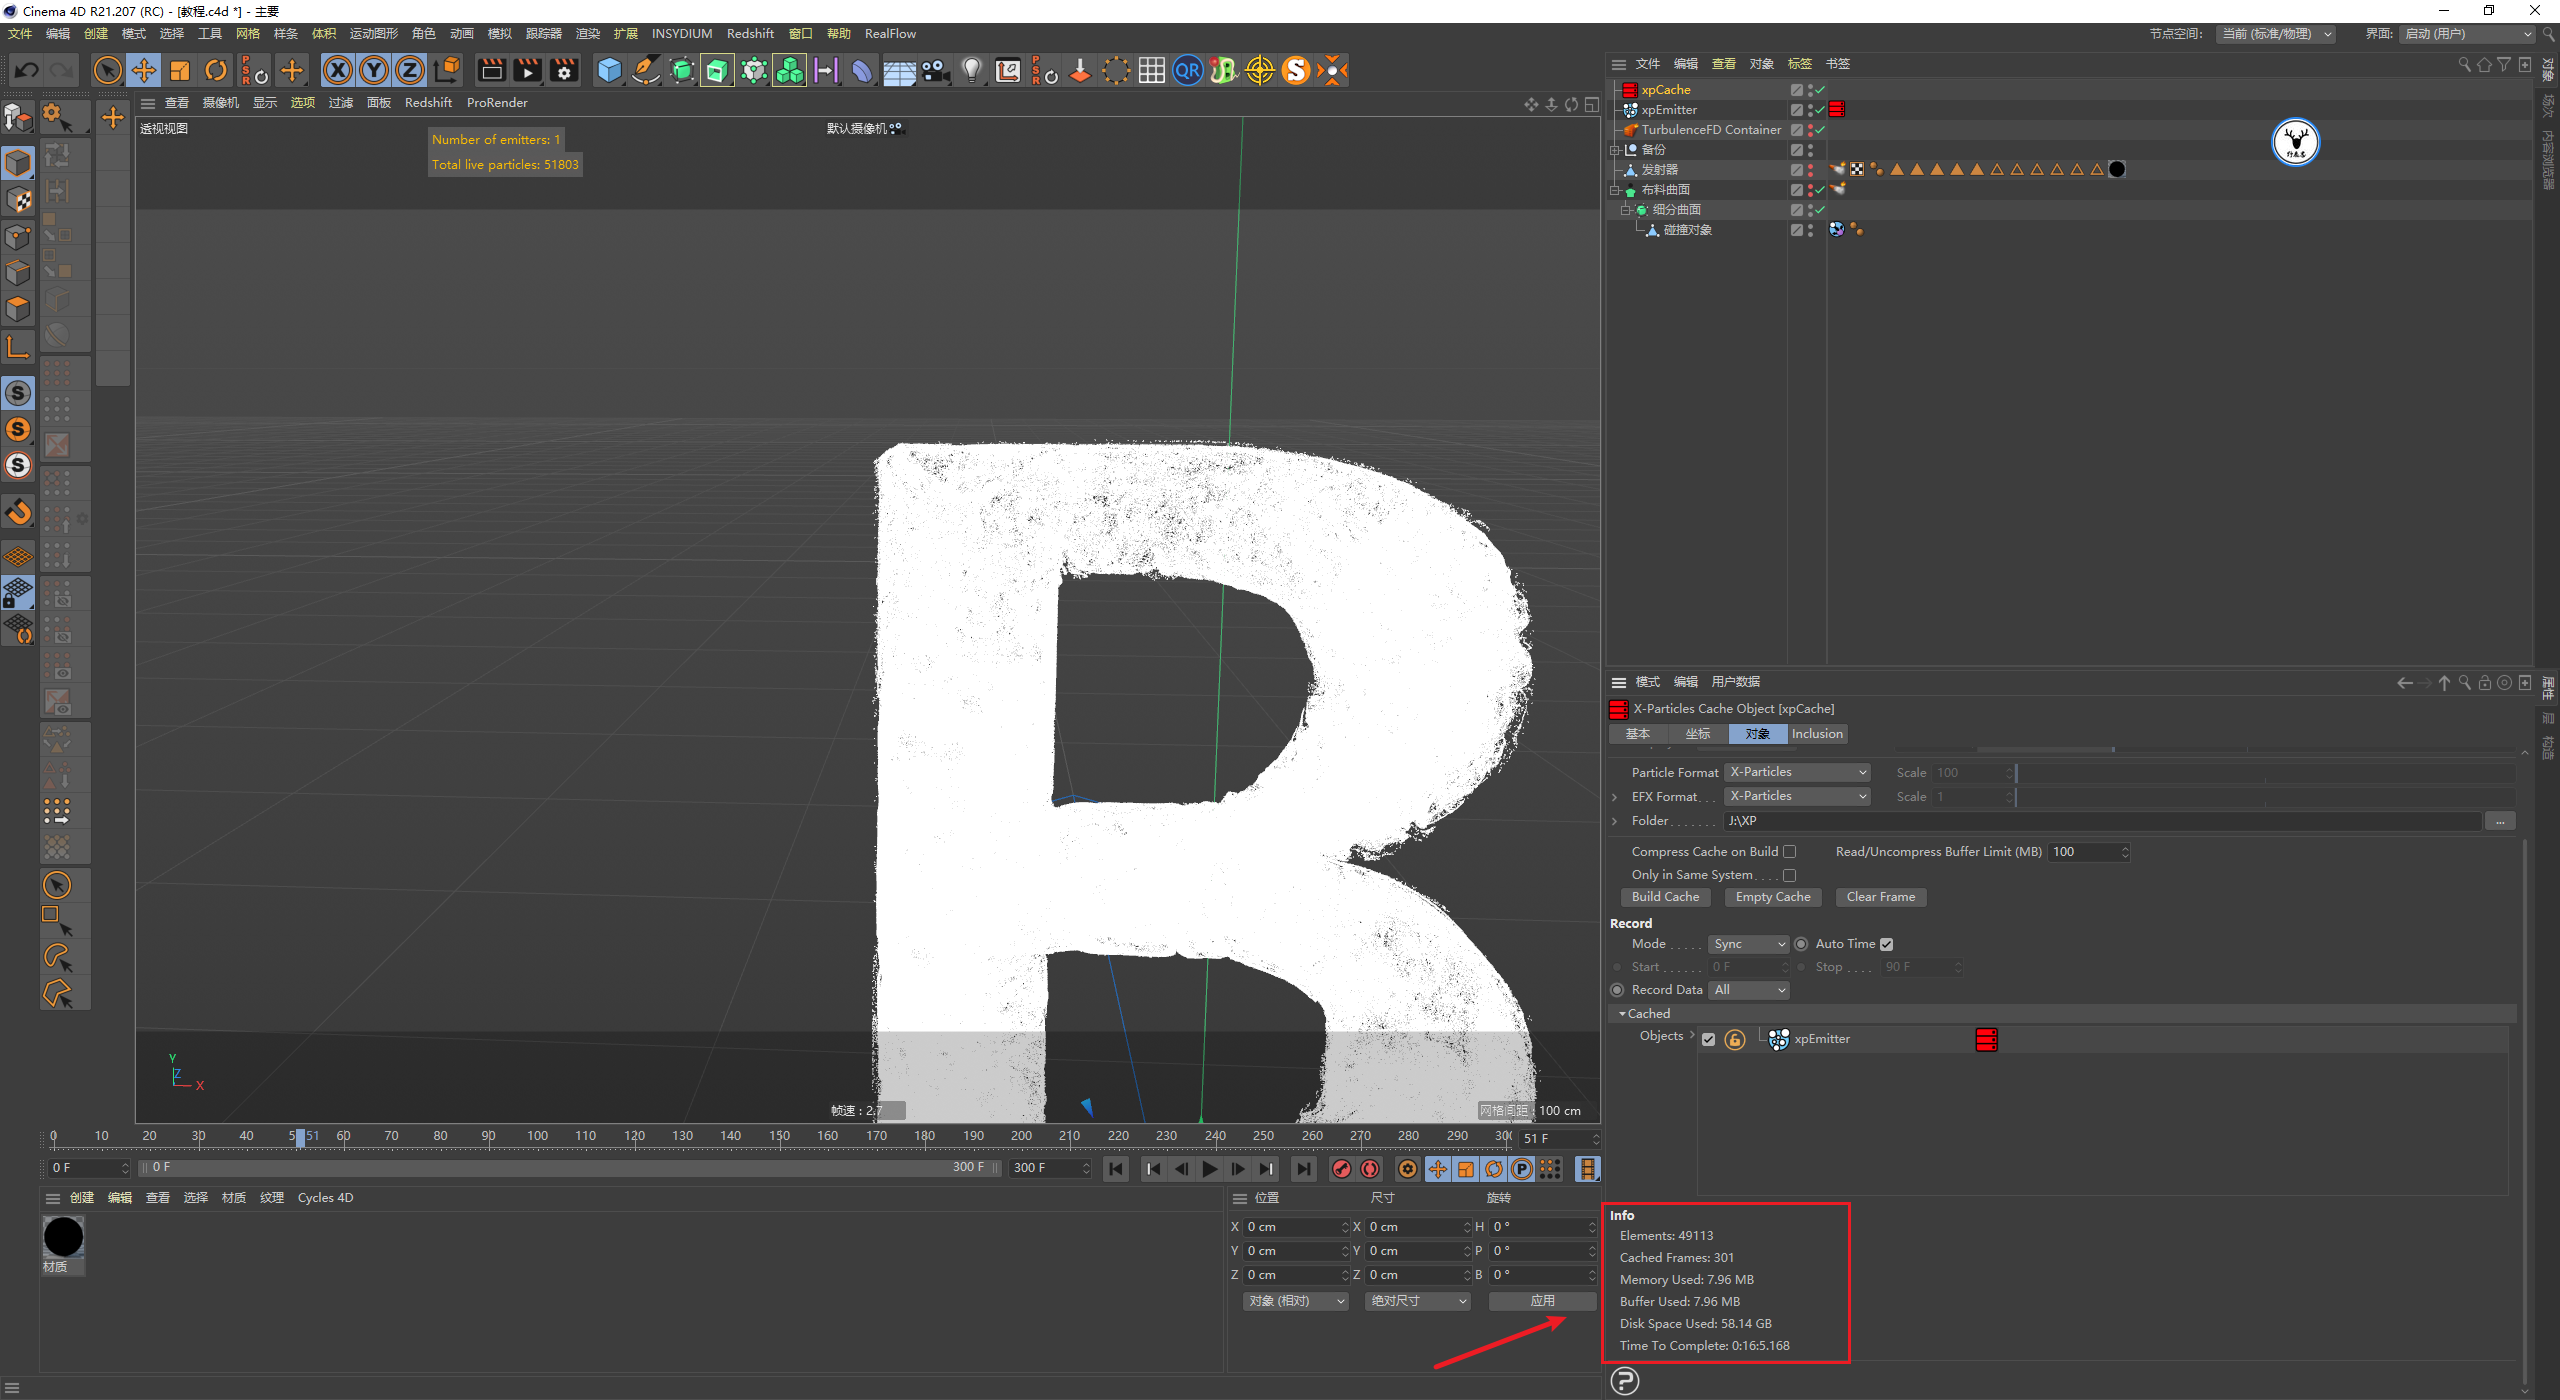The height and width of the screenshot is (1400, 2560).
Task: Toggle Only in Same System checkbox
Action: point(1790,875)
